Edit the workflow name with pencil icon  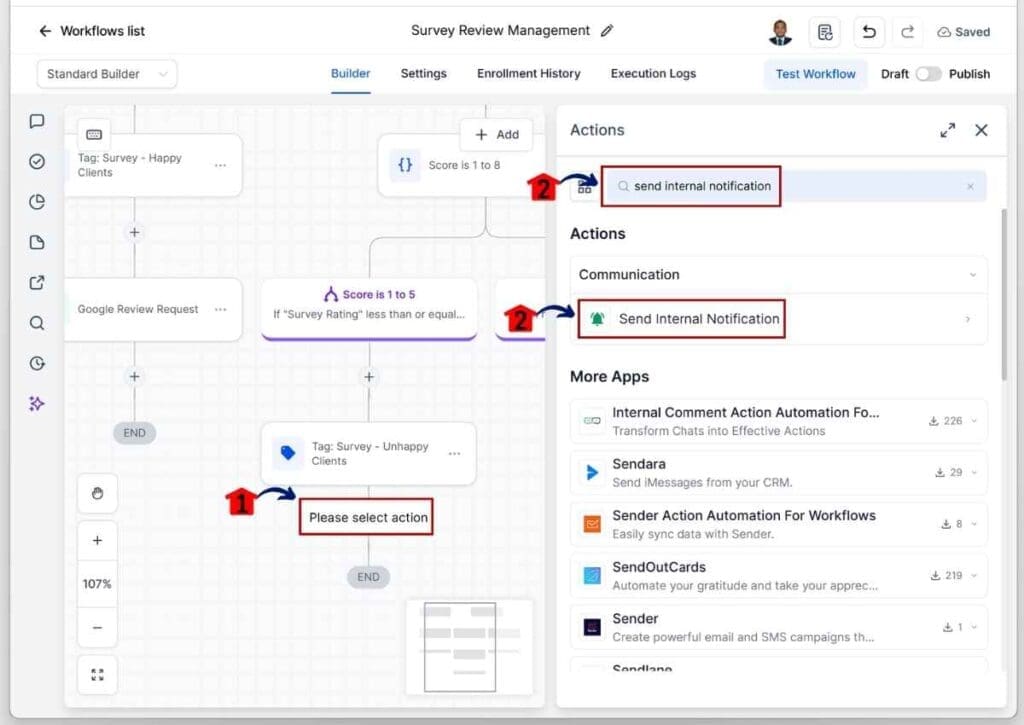coord(607,31)
